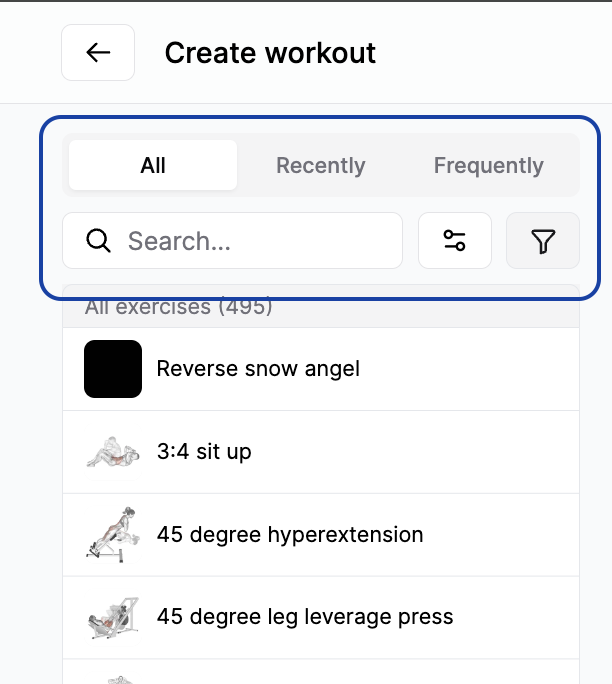
Task: Click the empty header area beside Create workout
Action: (x=490, y=53)
